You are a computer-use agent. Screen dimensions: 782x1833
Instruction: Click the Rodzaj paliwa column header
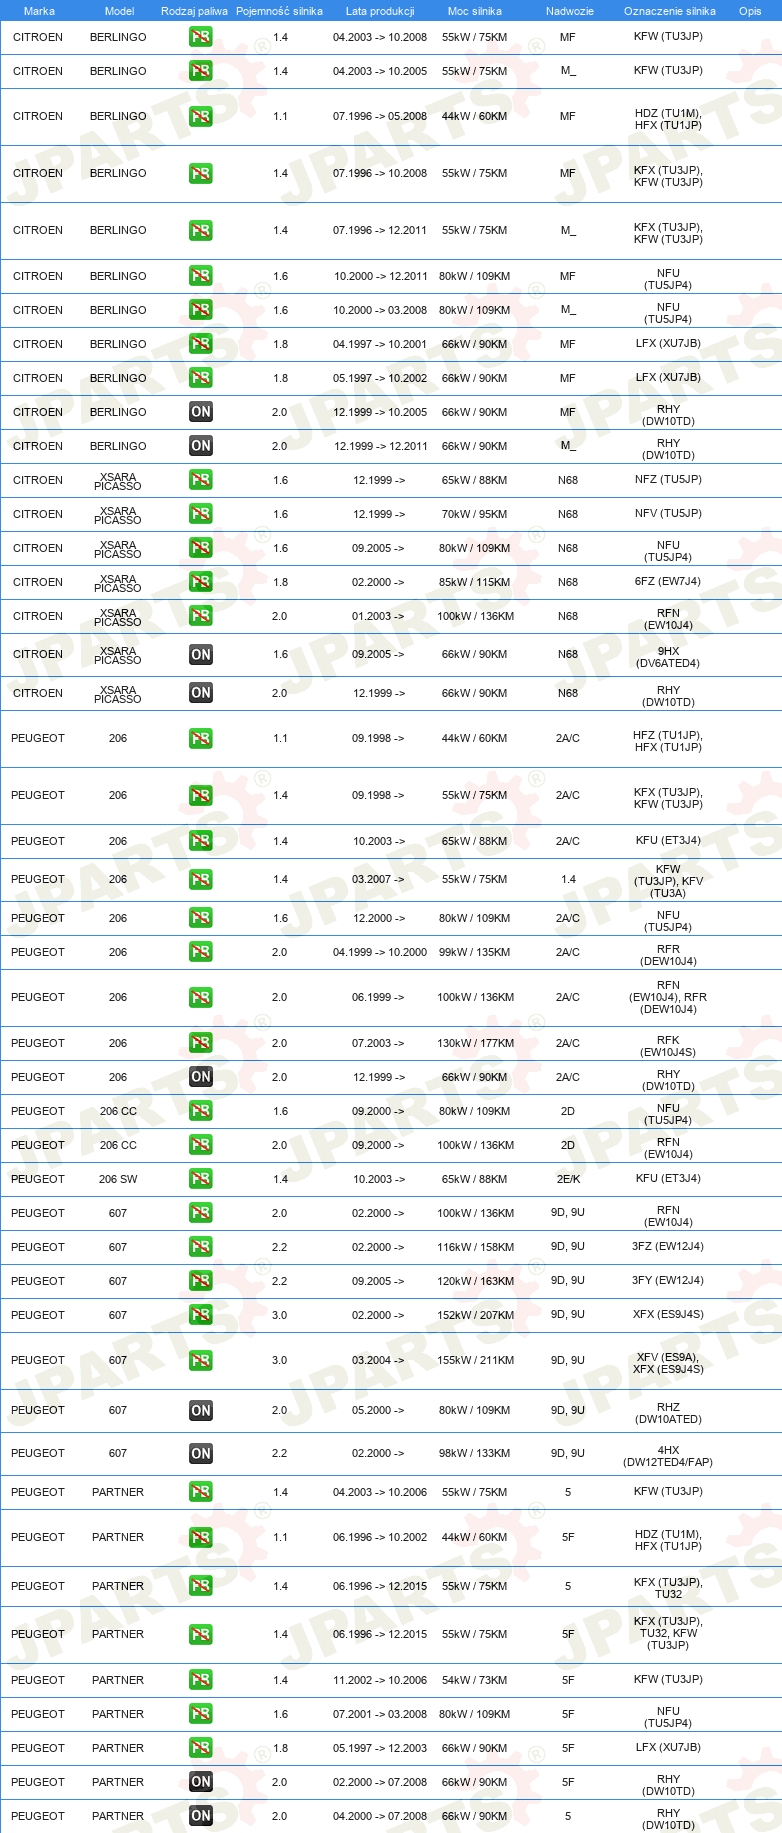pos(194,11)
